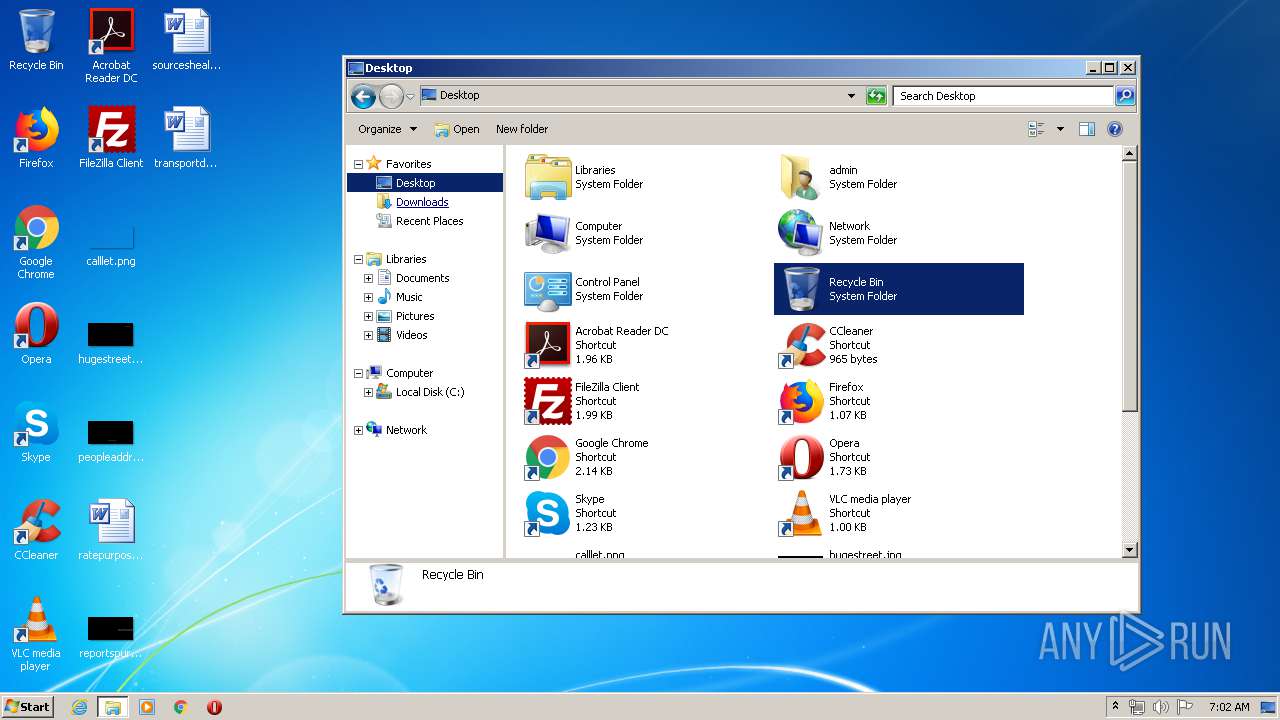The image size is (1280, 720).
Task: Select ratepurpos Word document on the desktop
Action: [111, 522]
